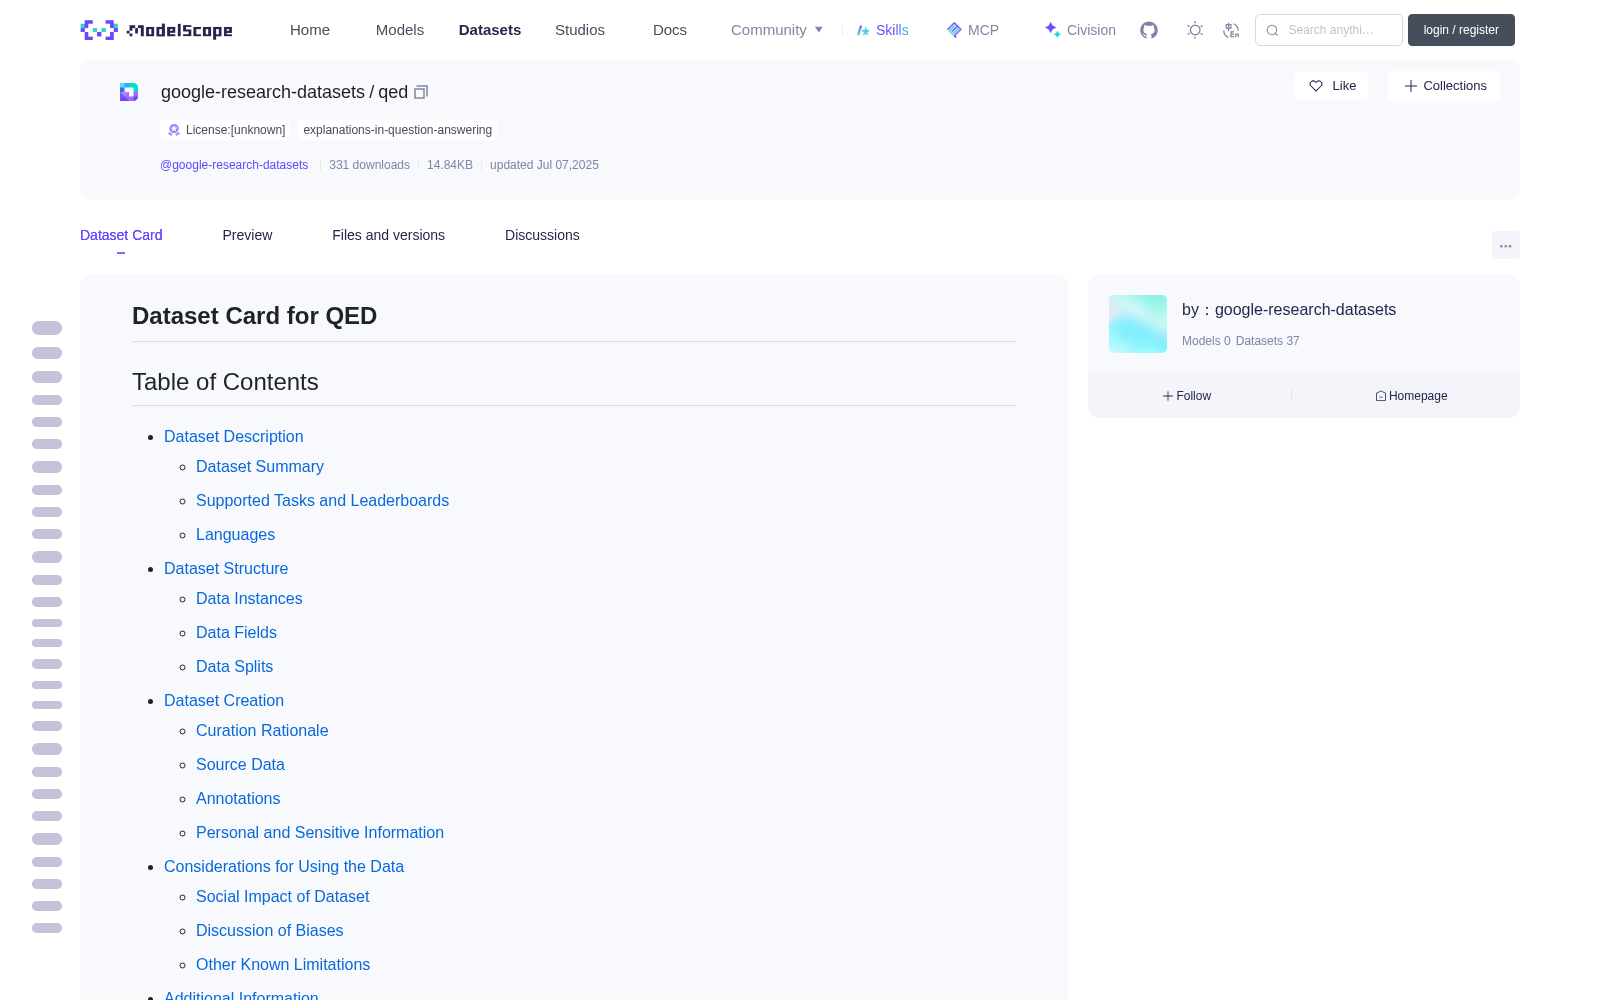This screenshot has width=1600, height=1000.
Task: Click the 331 downloads text
Action: [369, 165]
